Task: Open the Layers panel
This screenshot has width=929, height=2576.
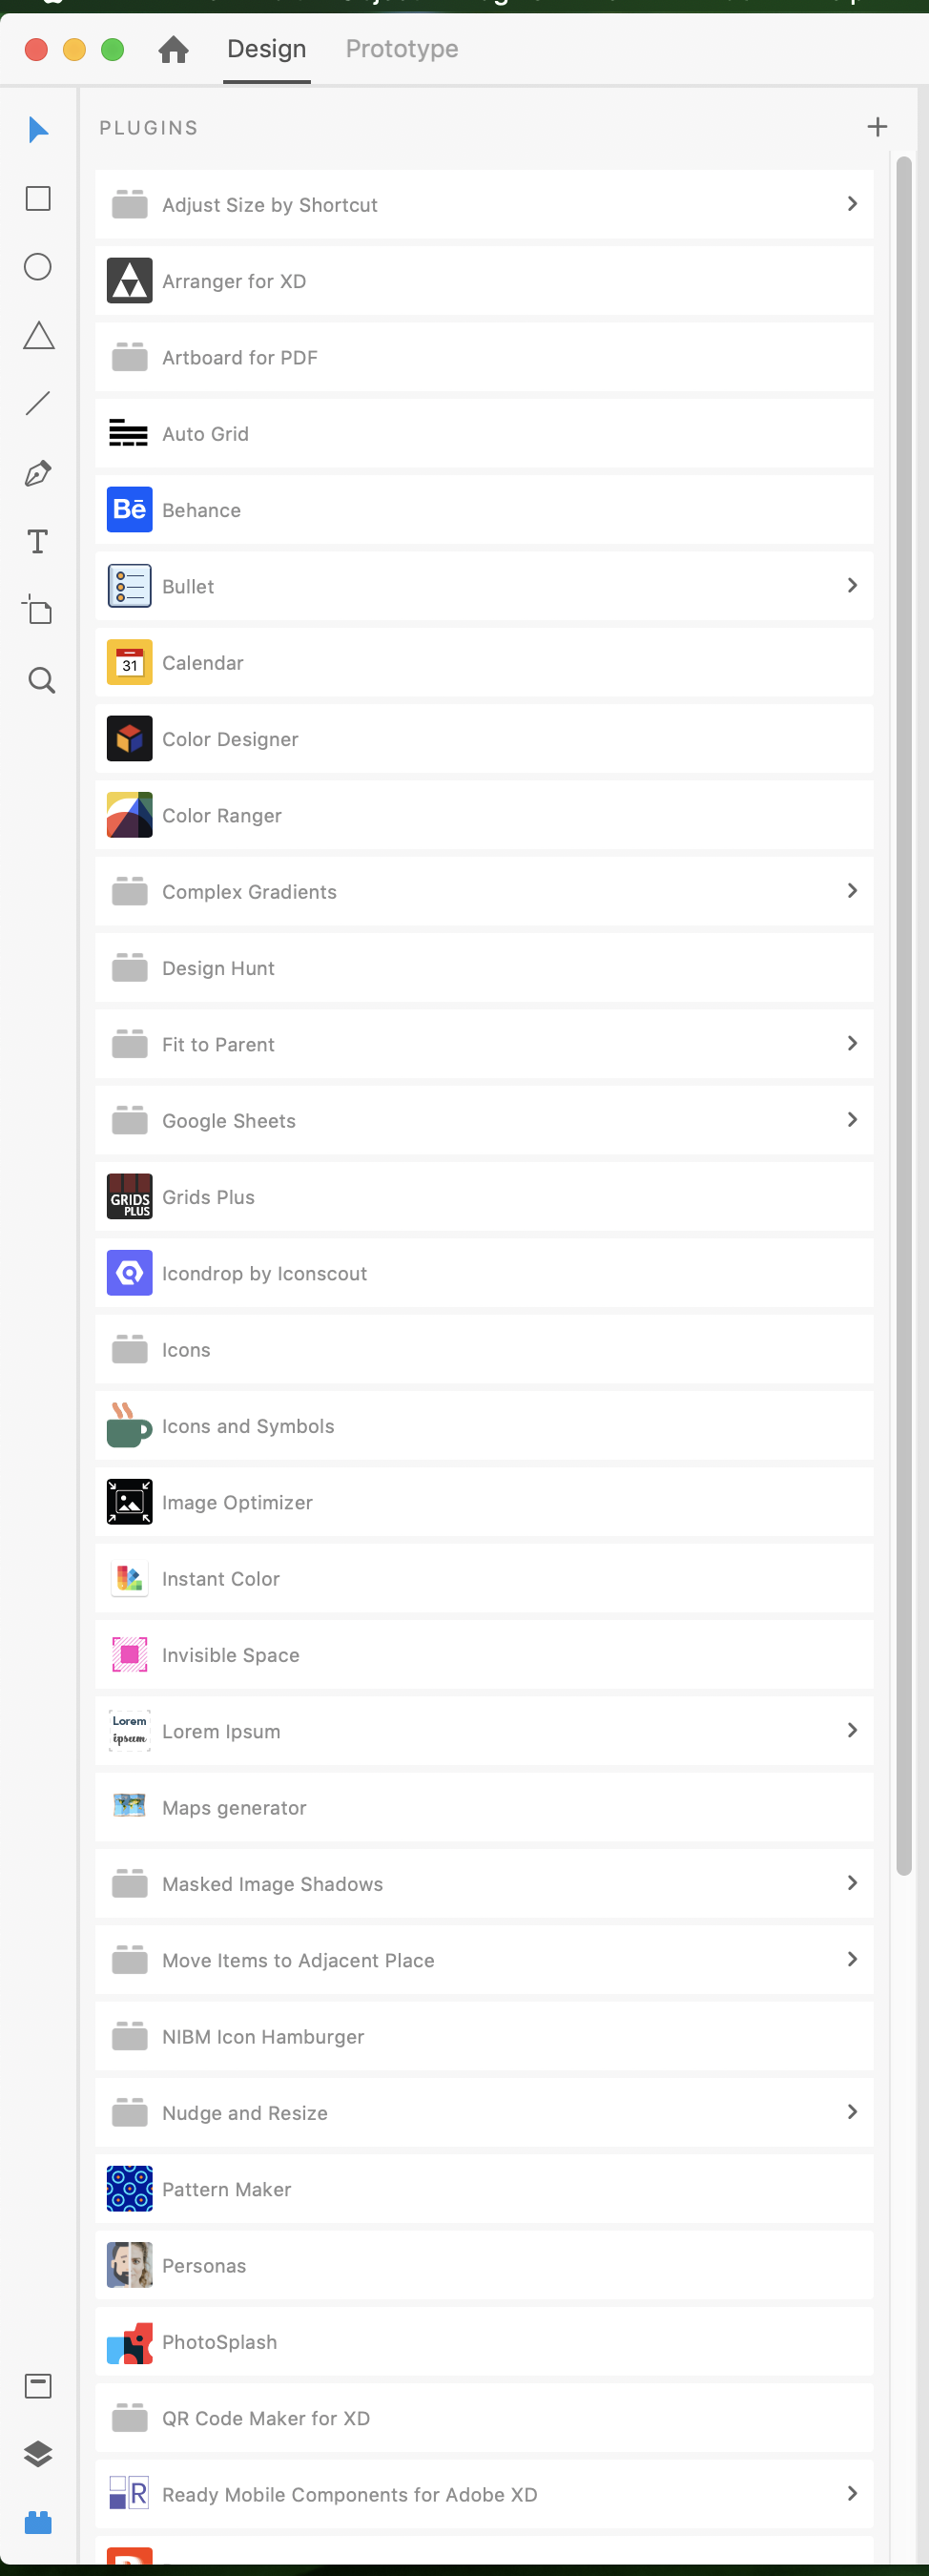Action: click(38, 2454)
